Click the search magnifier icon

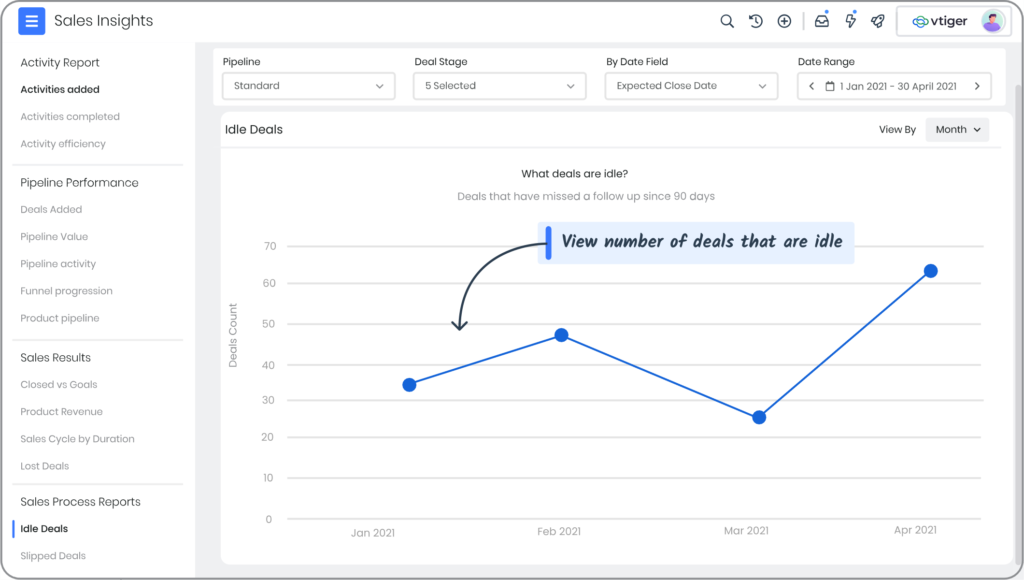[727, 21]
